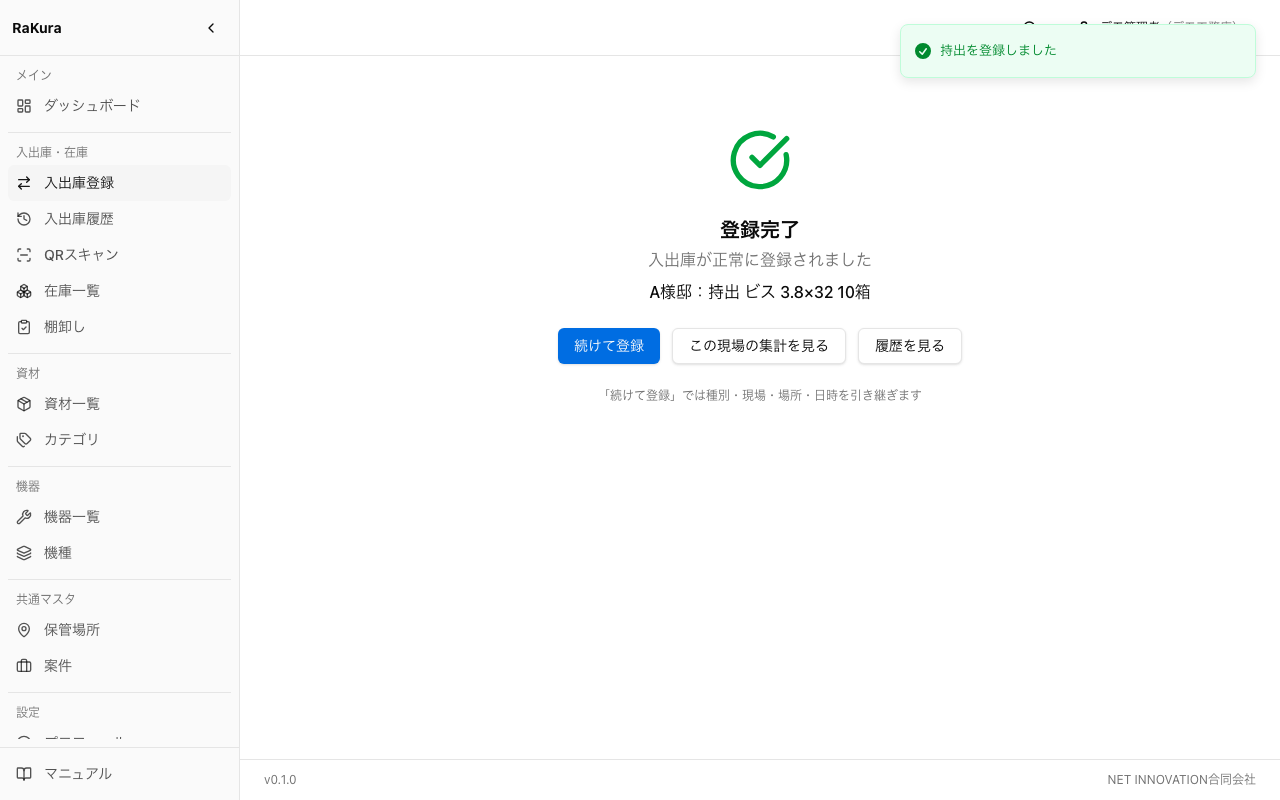Click the RaKura app title
Screen dimensions: 1280x800
(37, 28)
